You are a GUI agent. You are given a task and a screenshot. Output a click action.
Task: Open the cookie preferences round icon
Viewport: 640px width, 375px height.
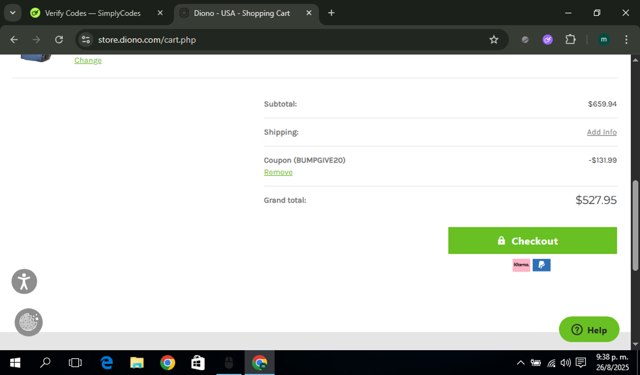29,322
